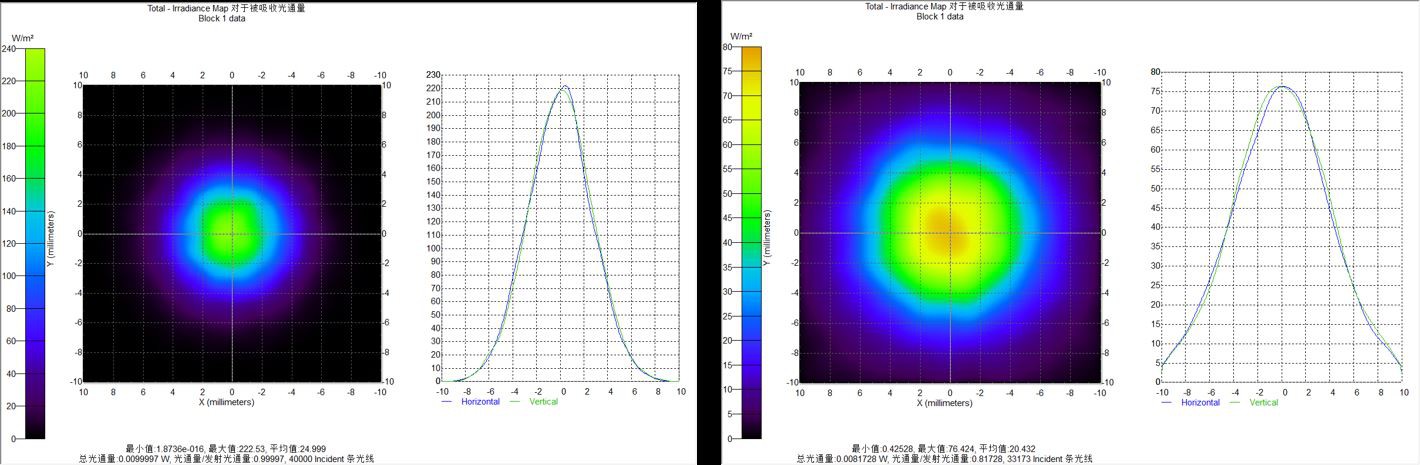The width and height of the screenshot is (1420, 465).
Task: Click the Block 1 data subtitle on right
Action: pyautogui.click(x=940, y=17)
